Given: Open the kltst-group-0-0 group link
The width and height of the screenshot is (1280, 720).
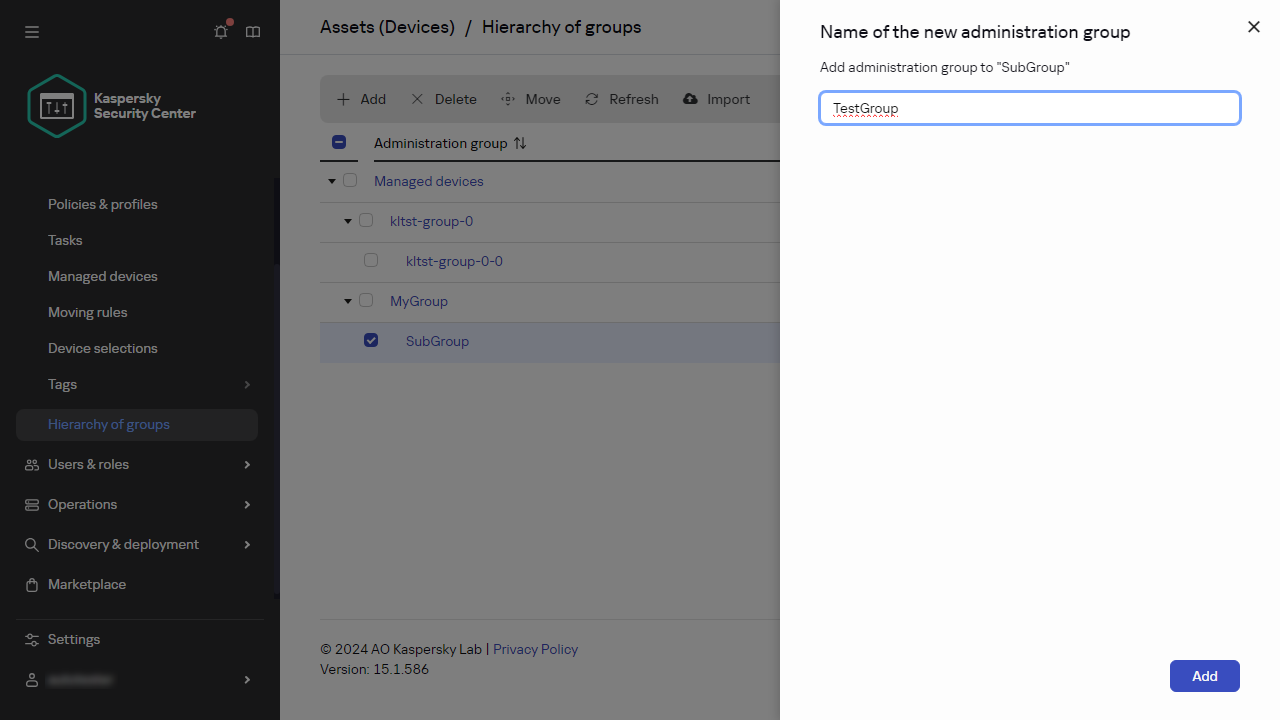Looking at the screenshot, I should point(455,261).
